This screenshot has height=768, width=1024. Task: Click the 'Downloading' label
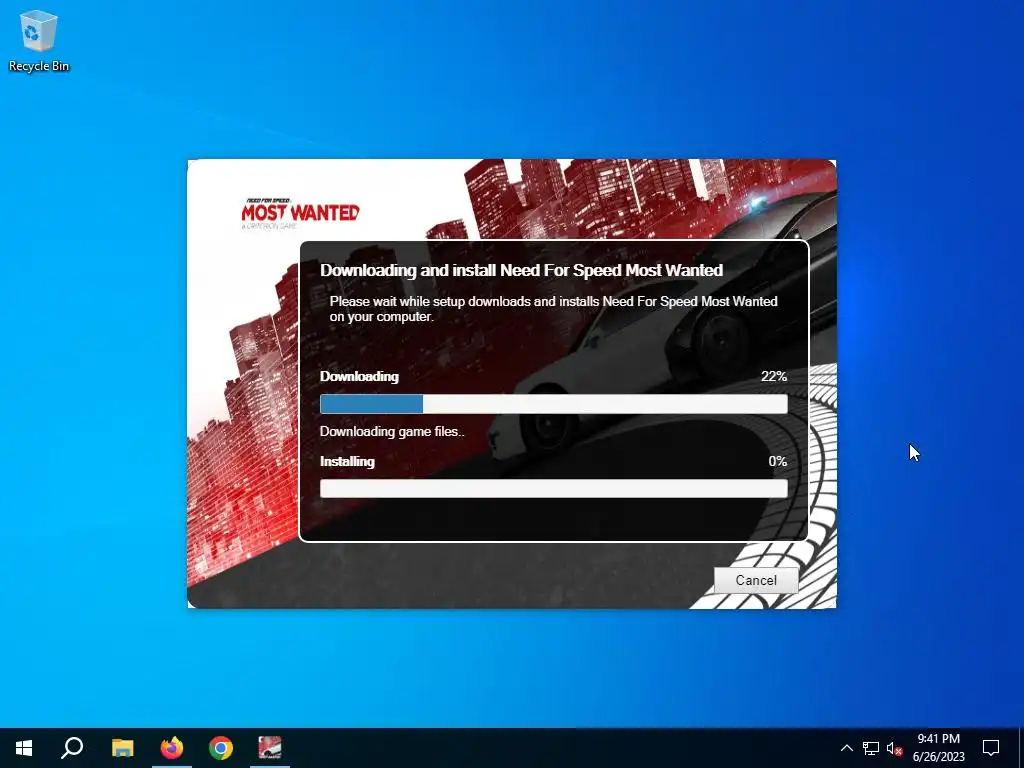(x=359, y=376)
